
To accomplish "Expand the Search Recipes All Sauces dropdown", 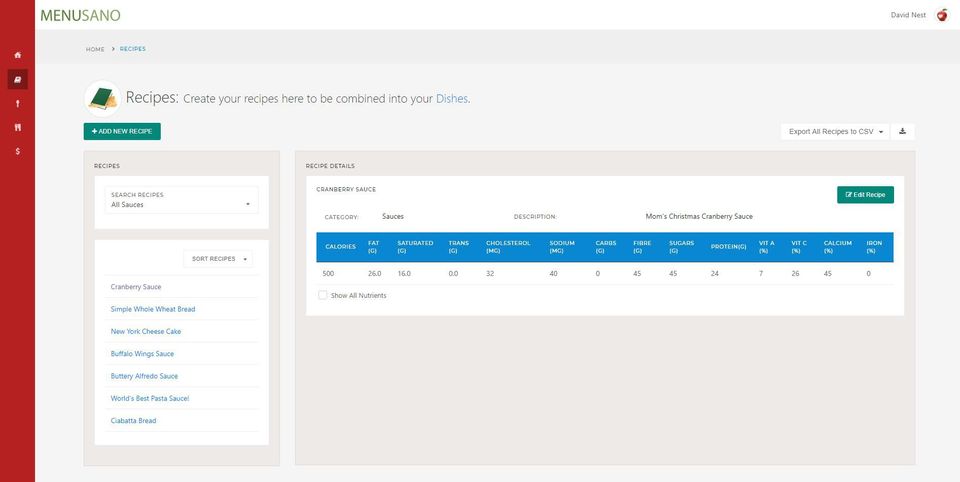I will (181, 200).
